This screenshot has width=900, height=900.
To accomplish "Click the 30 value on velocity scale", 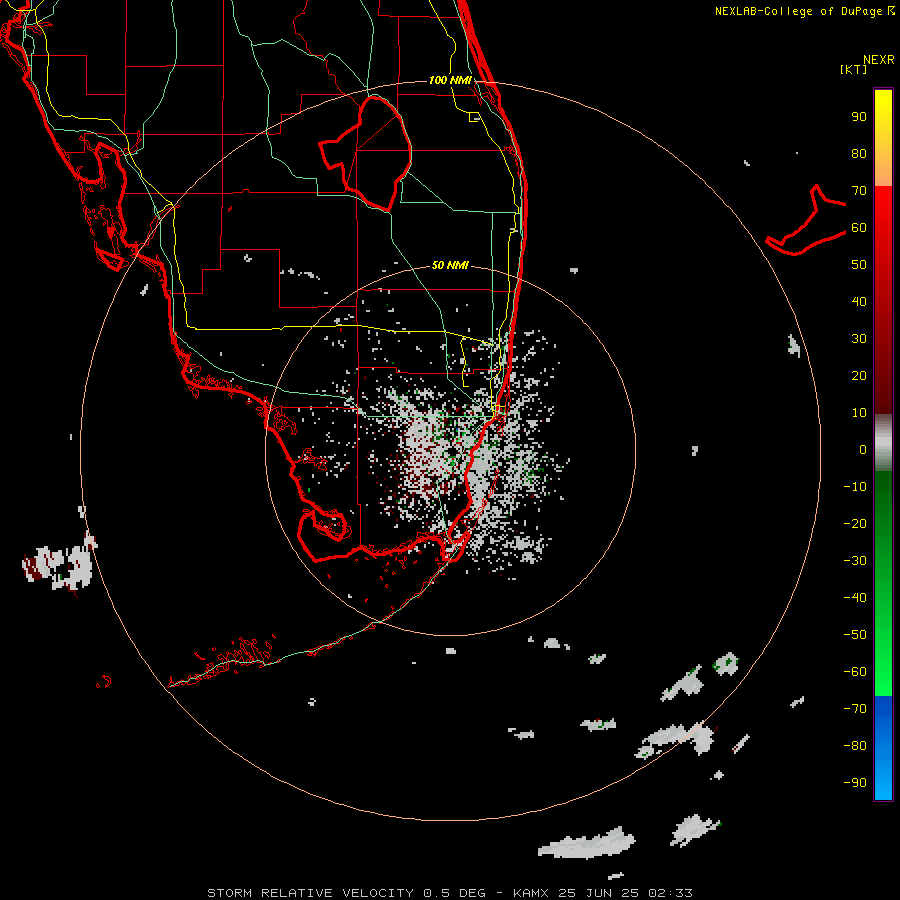I will tap(859, 339).
